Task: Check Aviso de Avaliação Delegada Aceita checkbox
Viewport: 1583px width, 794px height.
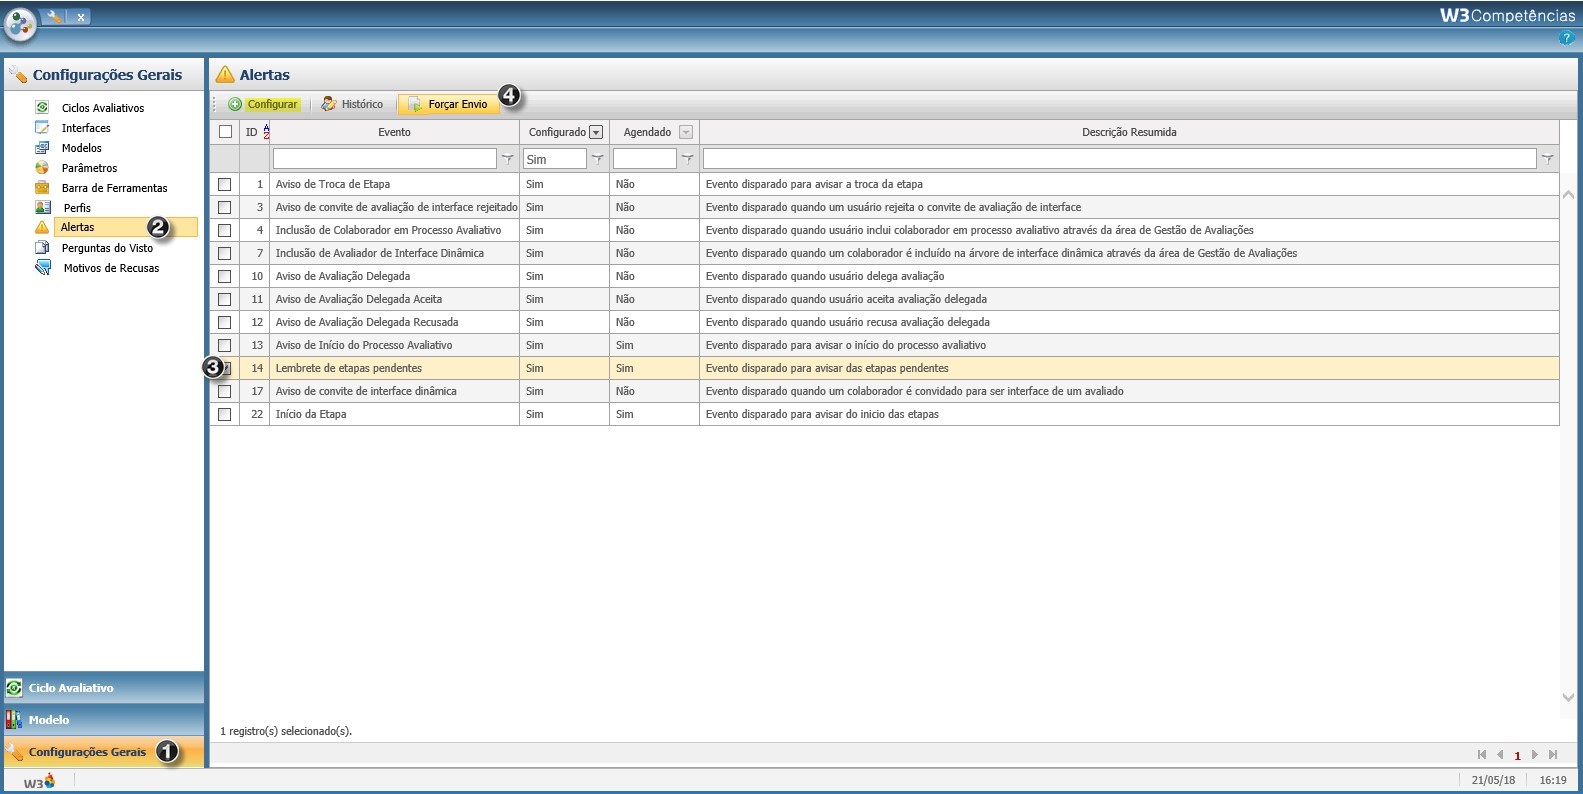Action: [225, 299]
